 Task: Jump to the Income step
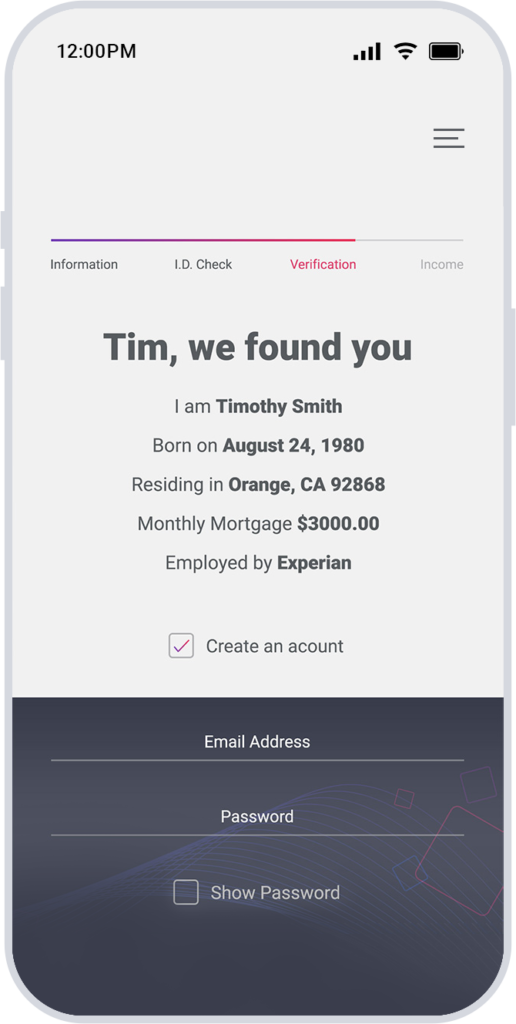(442, 264)
